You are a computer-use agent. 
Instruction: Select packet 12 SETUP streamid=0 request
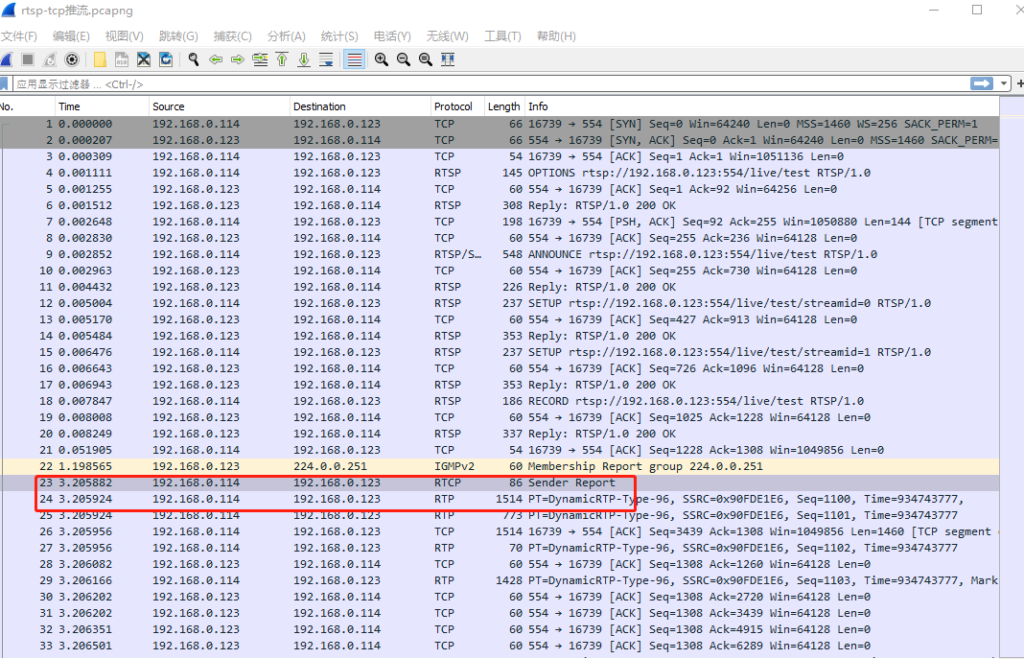(x=500, y=304)
